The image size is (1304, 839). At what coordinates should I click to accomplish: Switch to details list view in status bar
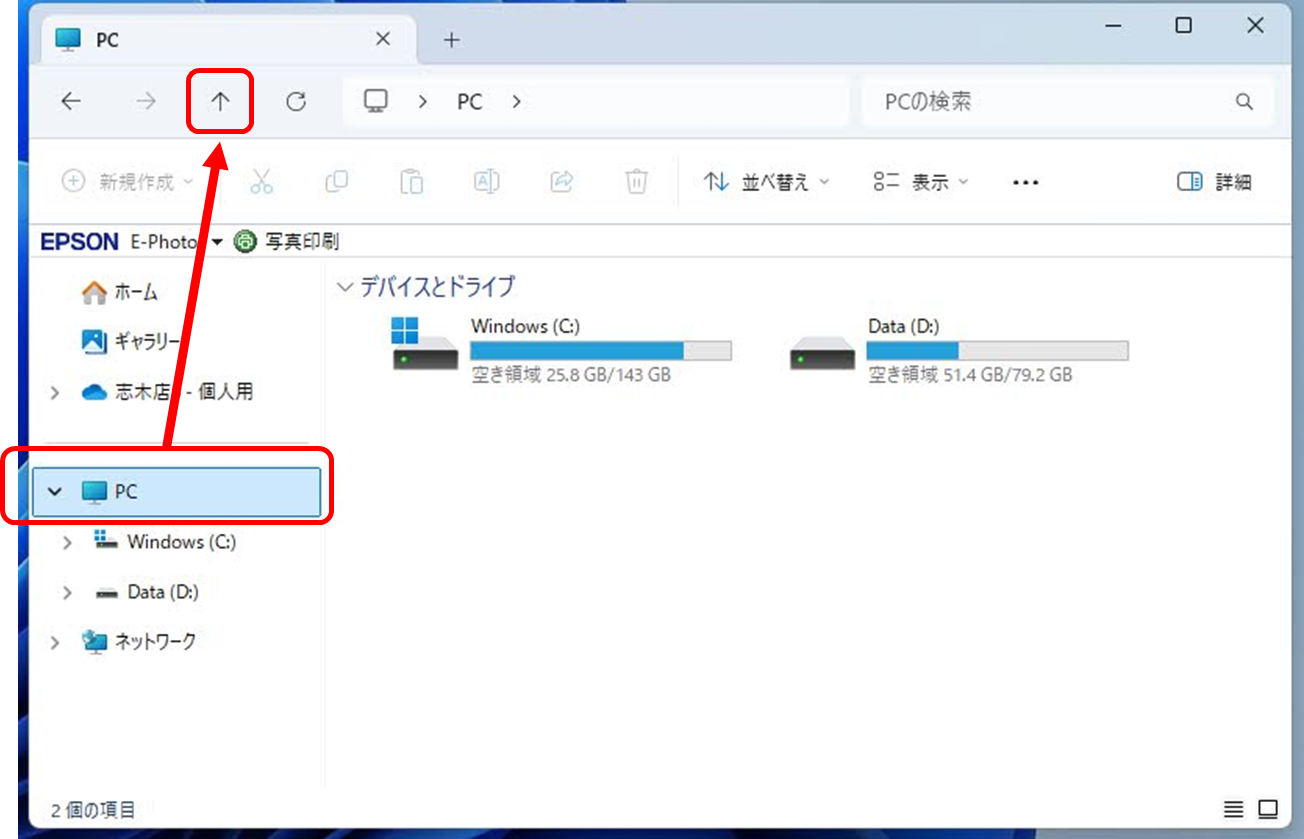click(x=1234, y=808)
